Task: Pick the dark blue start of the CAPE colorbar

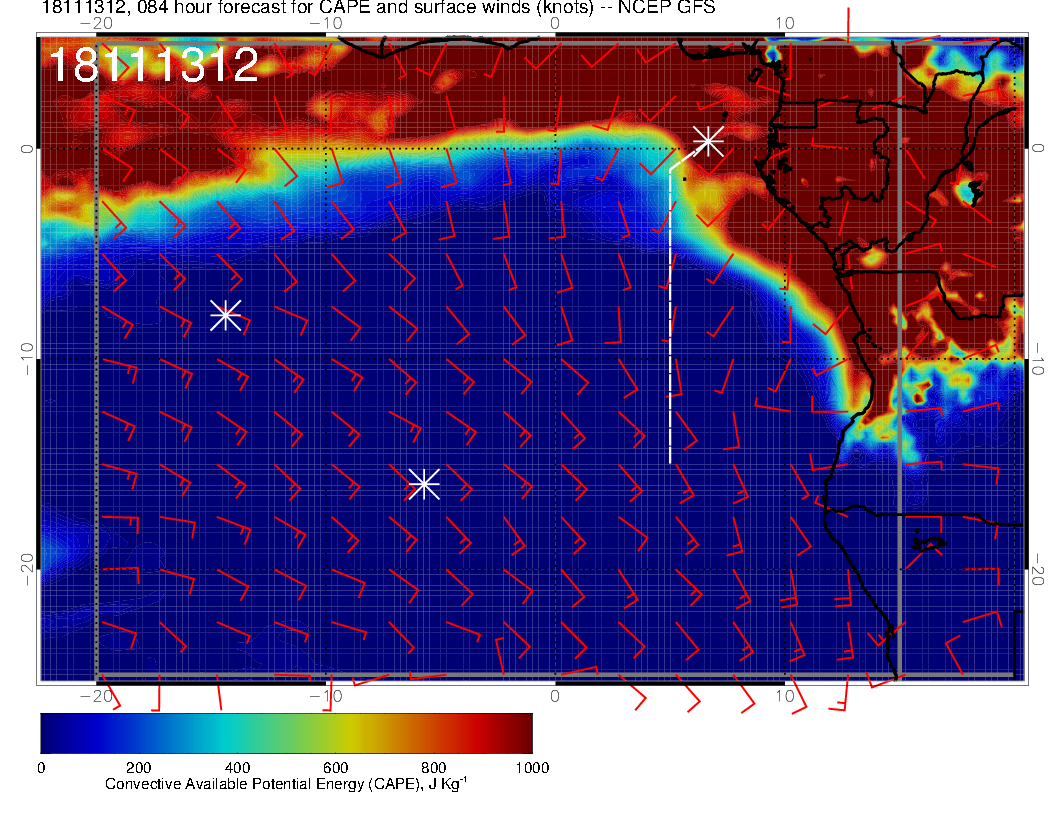Action: pyautogui.click(x=50, y=733)
